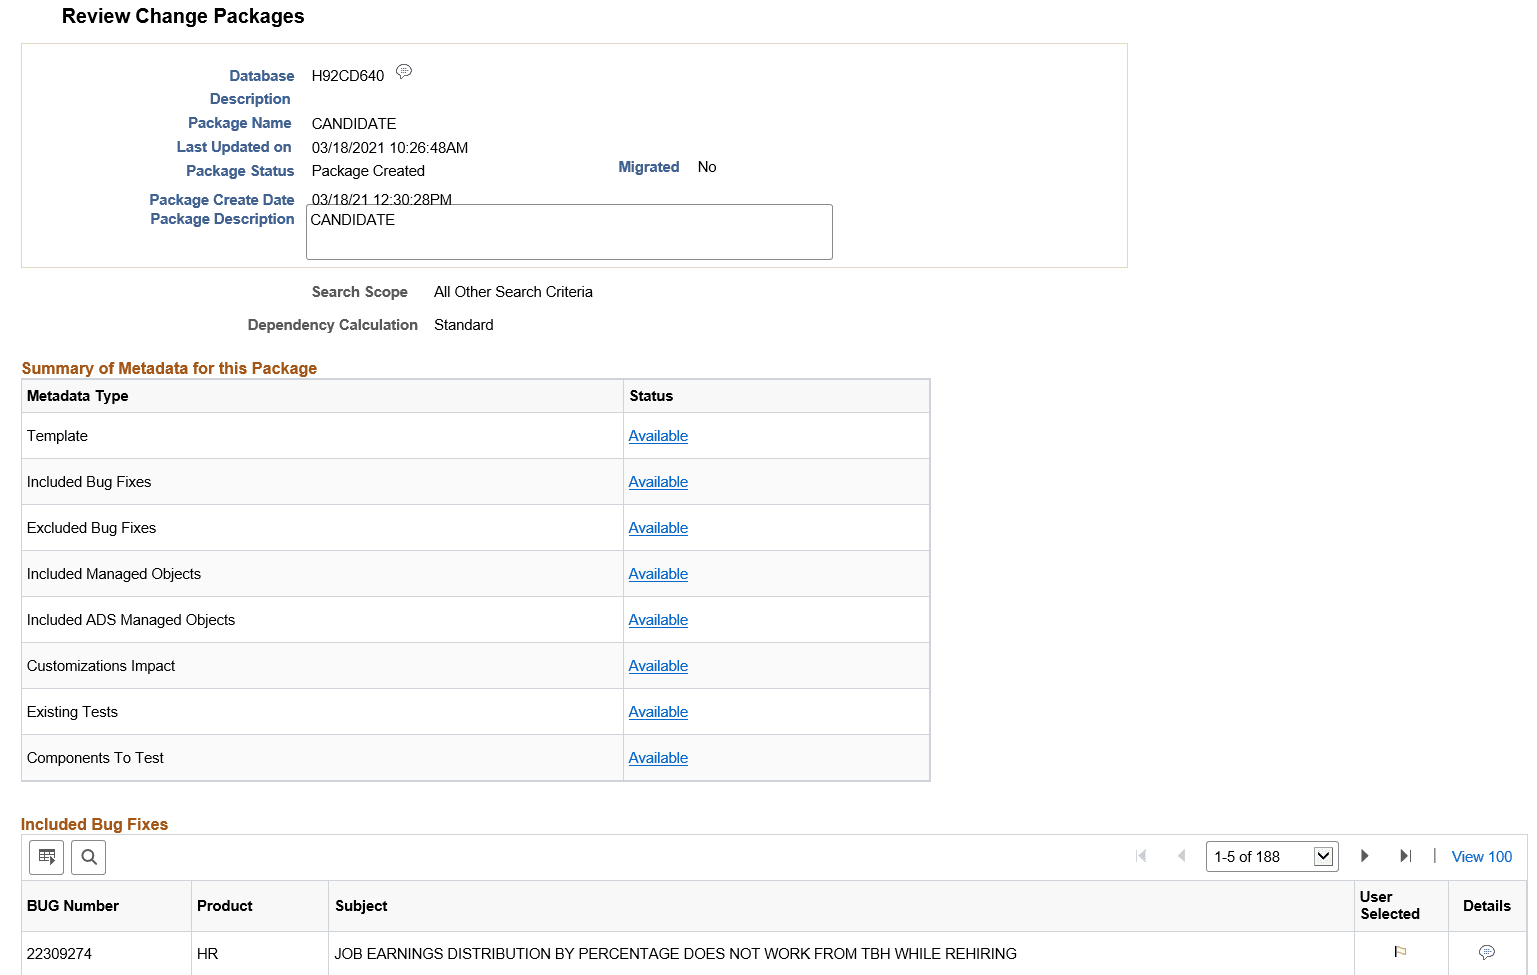1537x975 pixels.
Task: Sort by the Product column header
Action: click(225, 906)
